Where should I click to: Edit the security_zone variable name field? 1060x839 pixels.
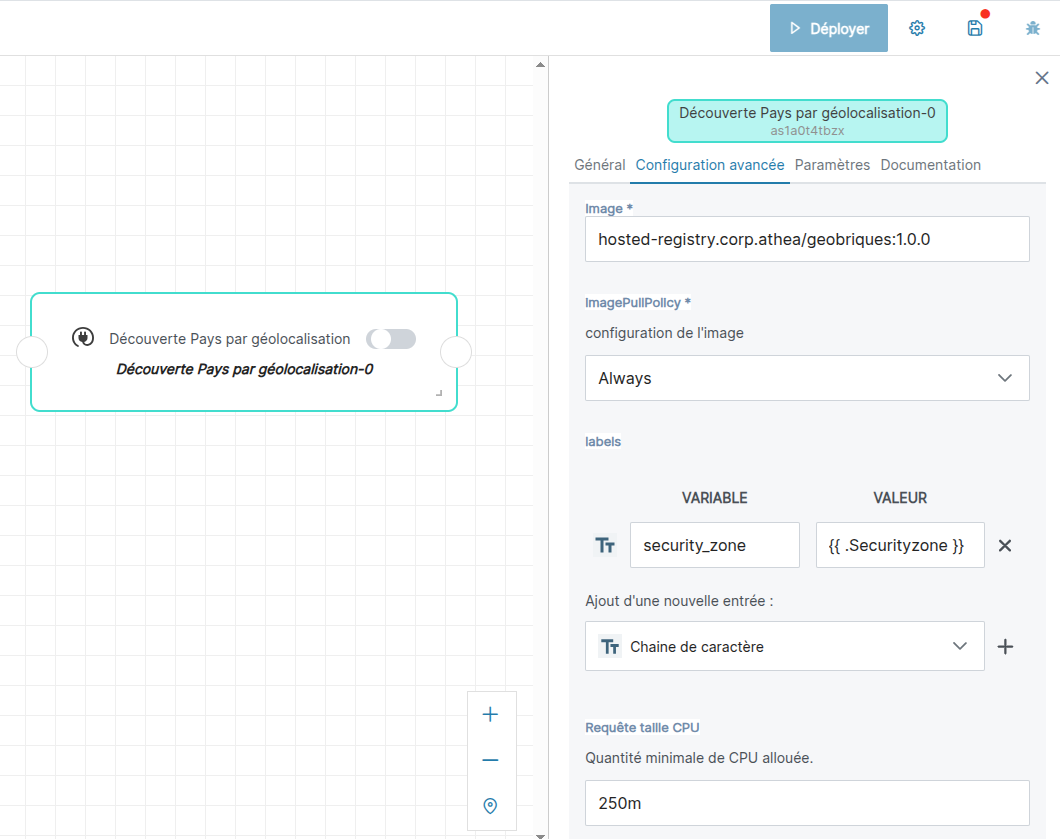[x=714, y=545]
